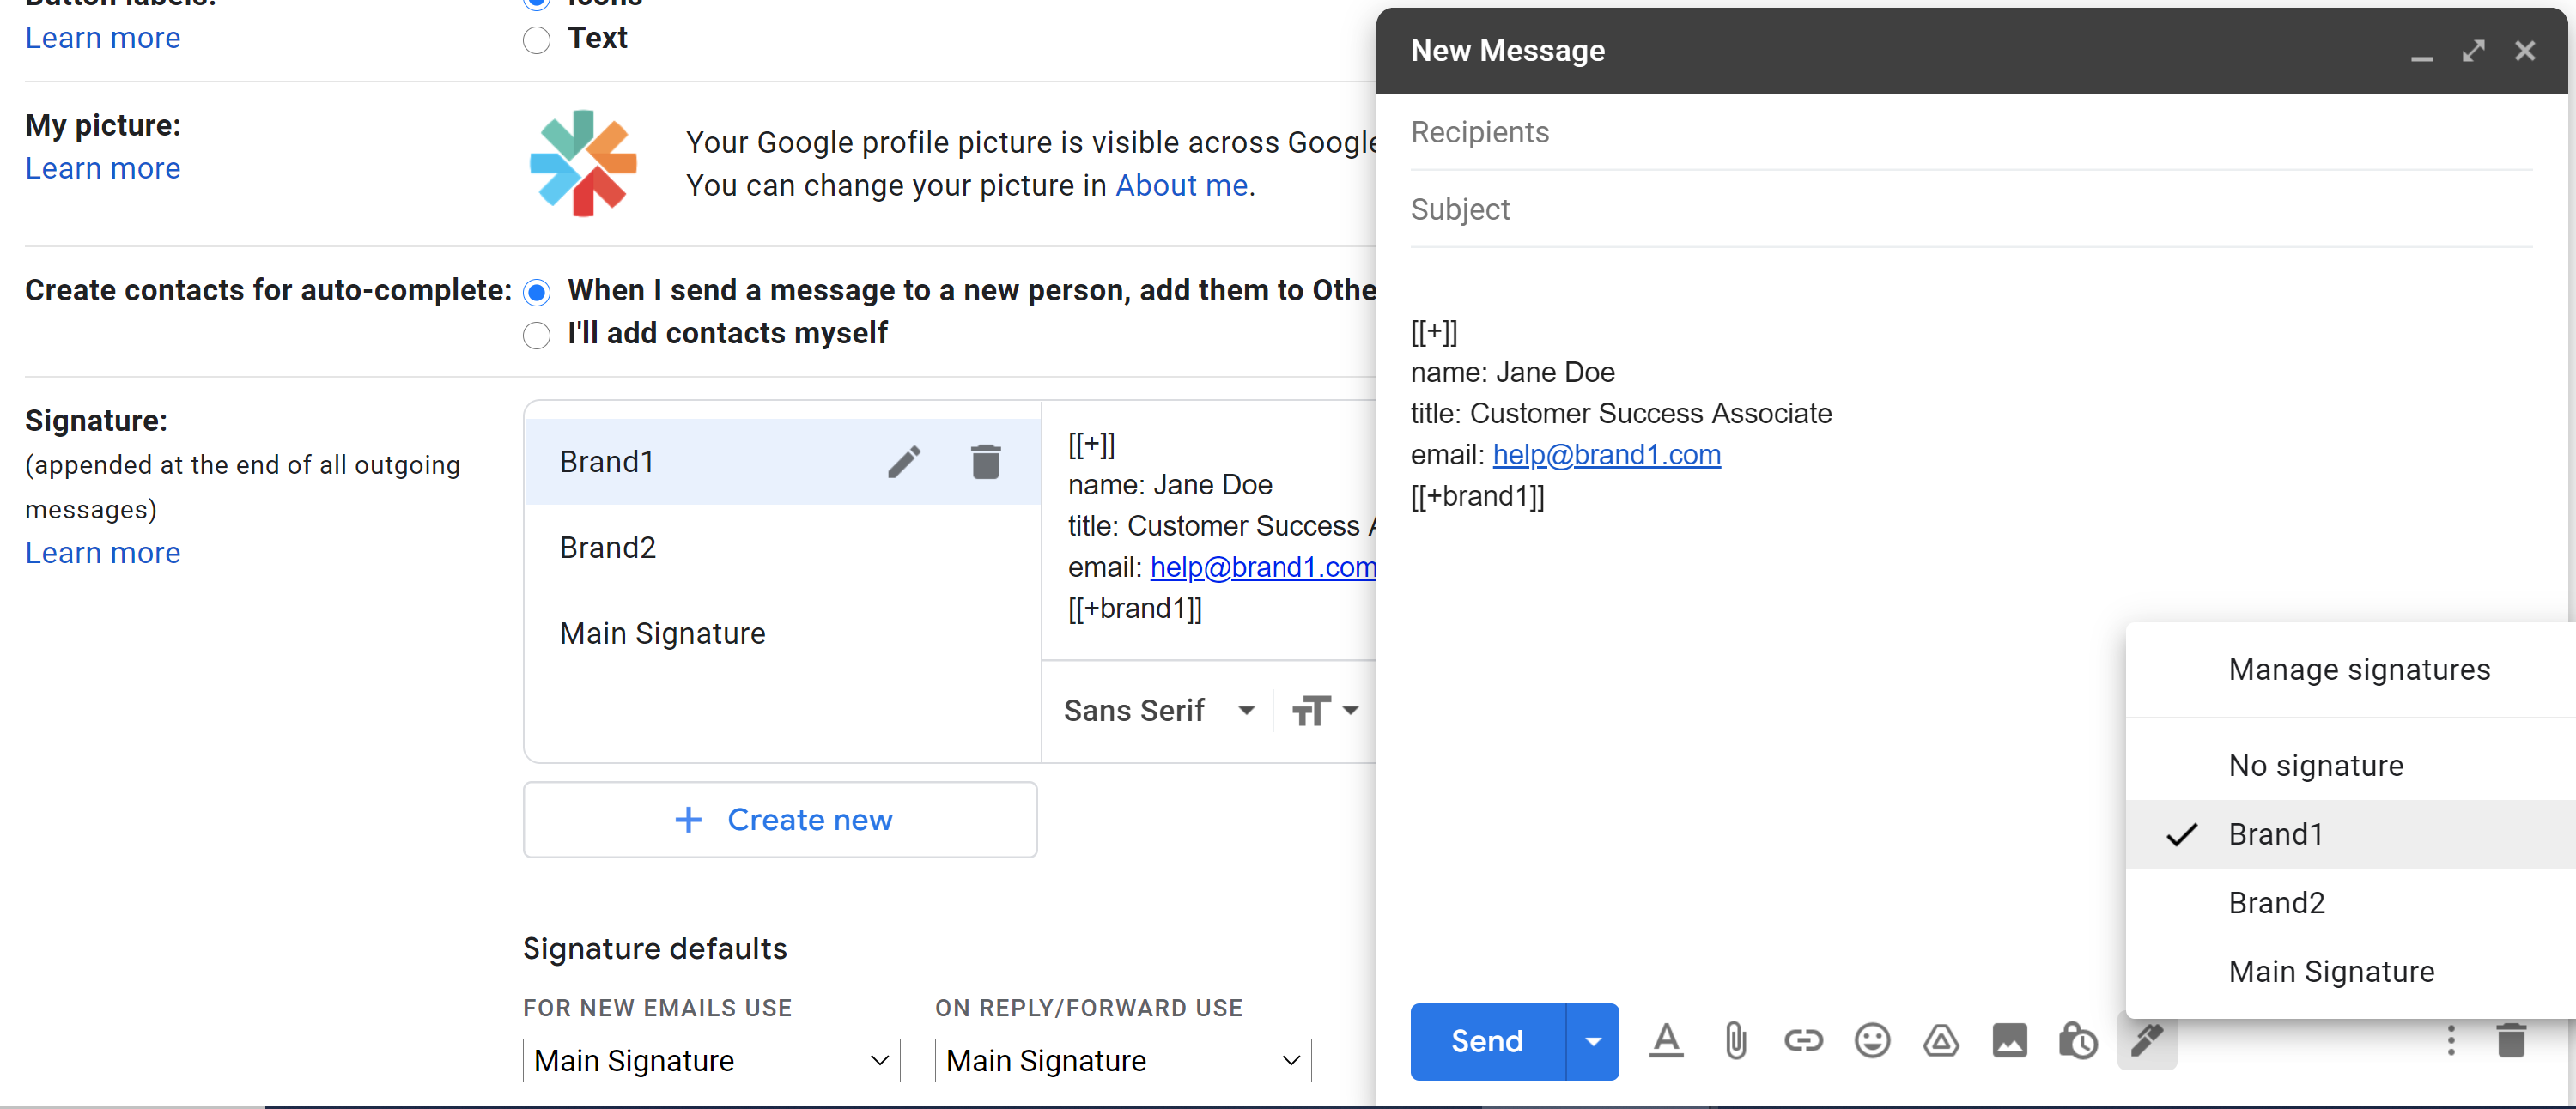The height and width of the screenshot is (1109, 2576).
Task: Click help@brand1.com link in compose body
Action: pos(1606,455)
